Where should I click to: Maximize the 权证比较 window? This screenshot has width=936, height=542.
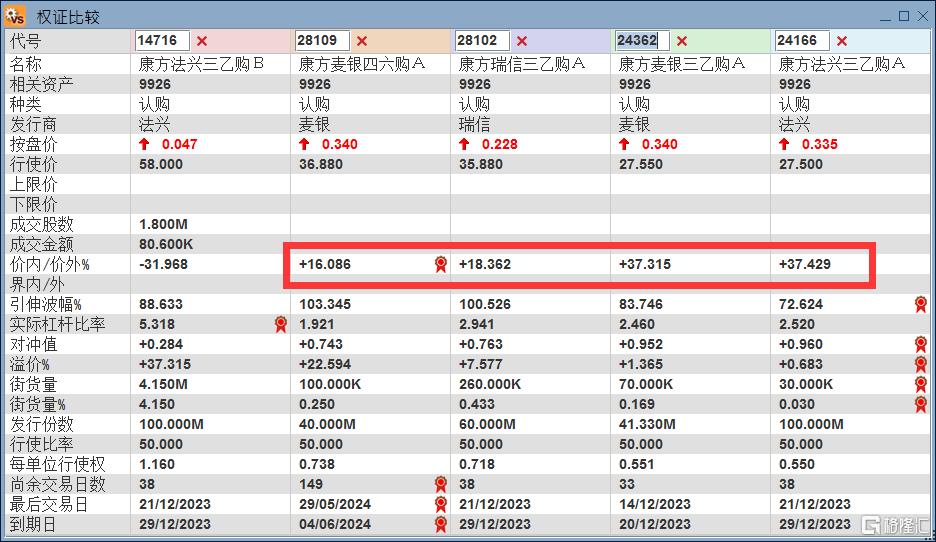(x=904, y=16)
